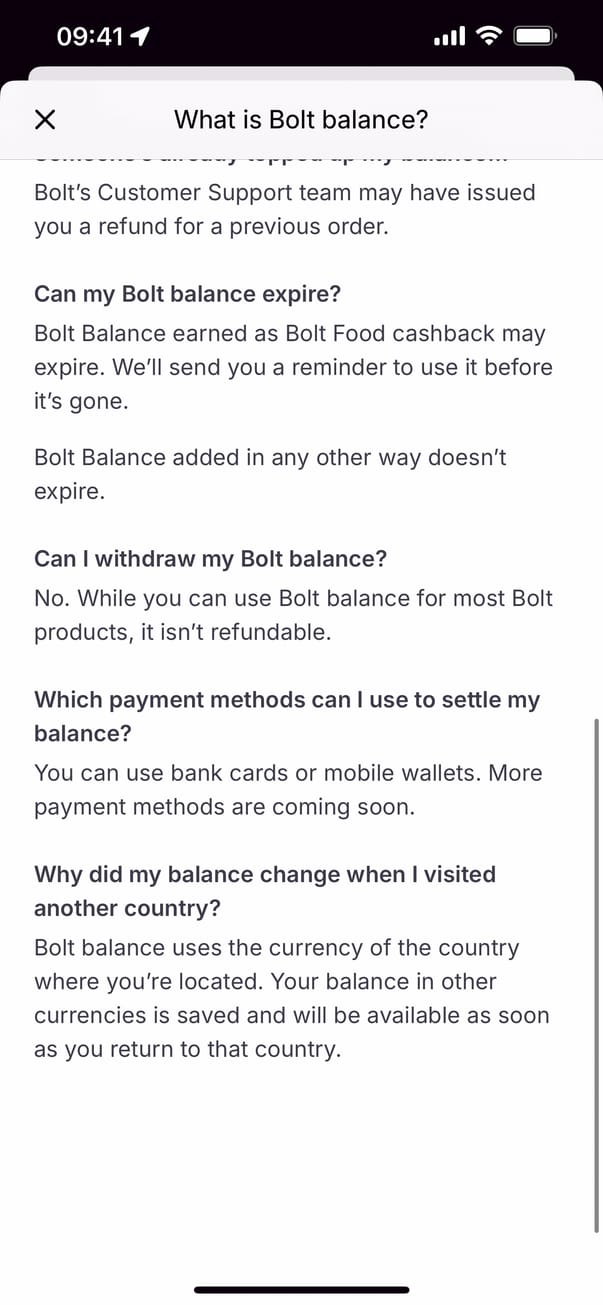
Task: Tap the Customer Support refund paragraph
Action: click(285, 209)
